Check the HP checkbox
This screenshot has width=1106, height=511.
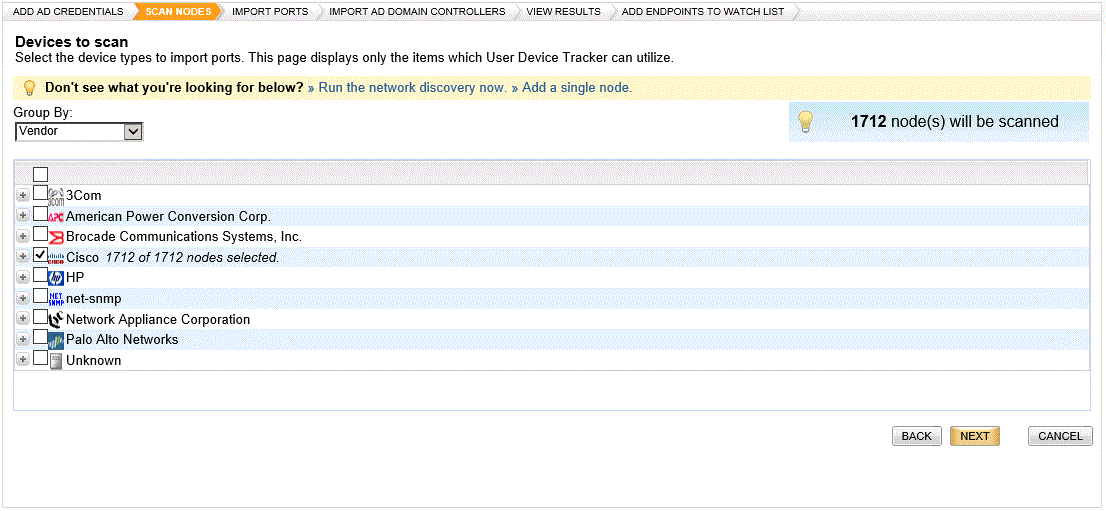click(x=41, y=275)
